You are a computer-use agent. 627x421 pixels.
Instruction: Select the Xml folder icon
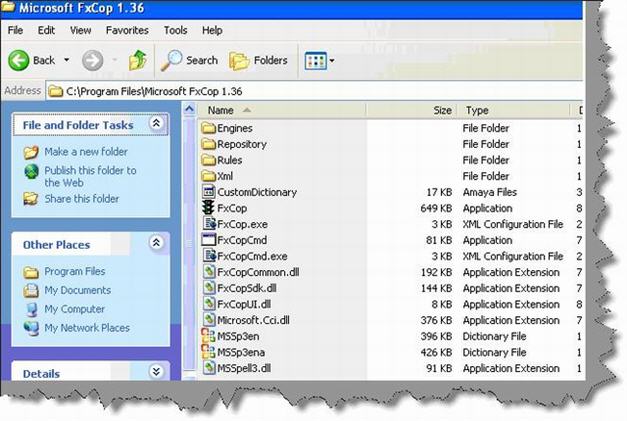208,176
